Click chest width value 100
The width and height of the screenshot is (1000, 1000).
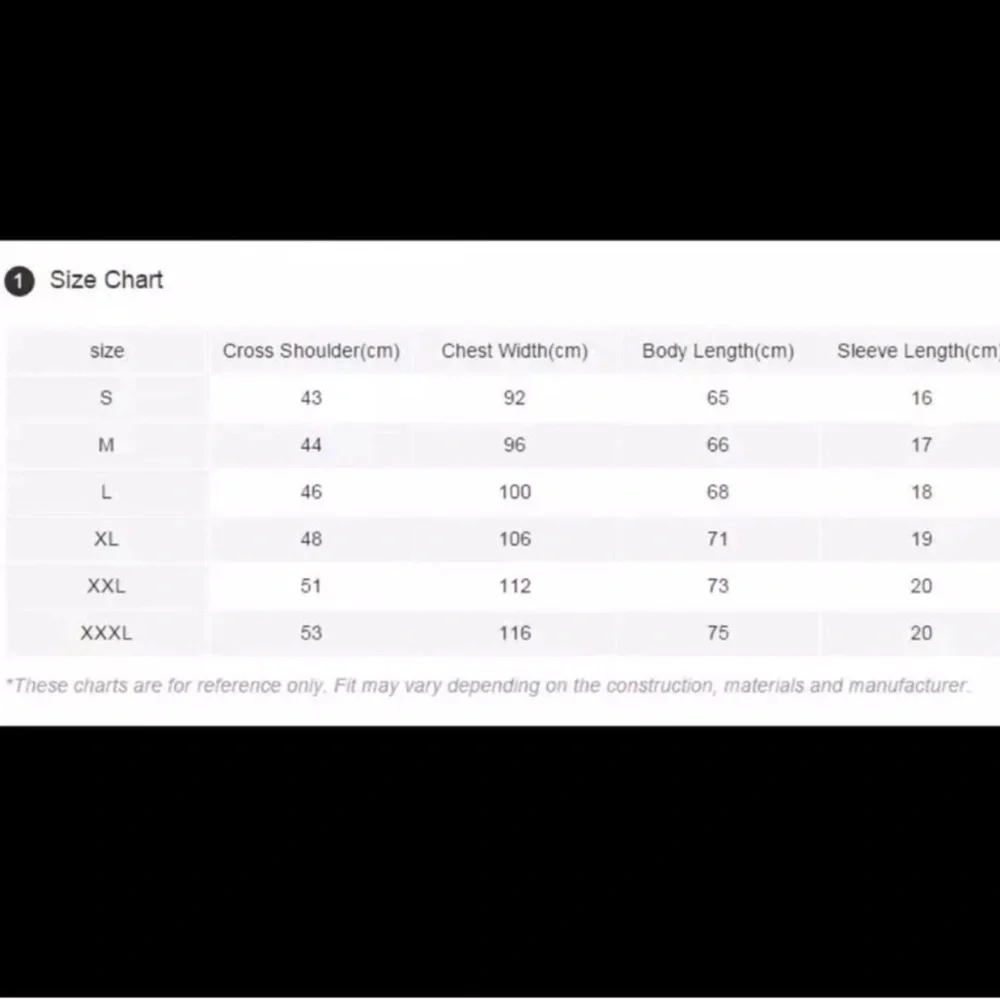515,492
